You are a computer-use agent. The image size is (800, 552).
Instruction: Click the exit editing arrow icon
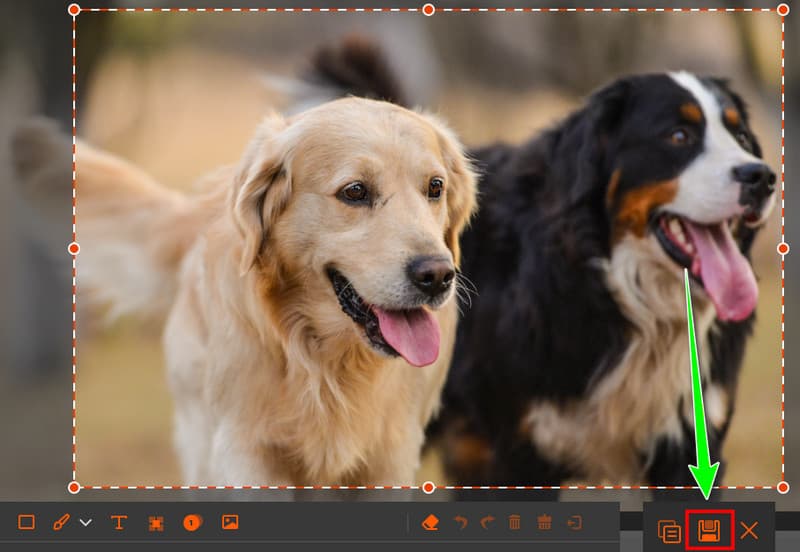click(x=574, y=522)
